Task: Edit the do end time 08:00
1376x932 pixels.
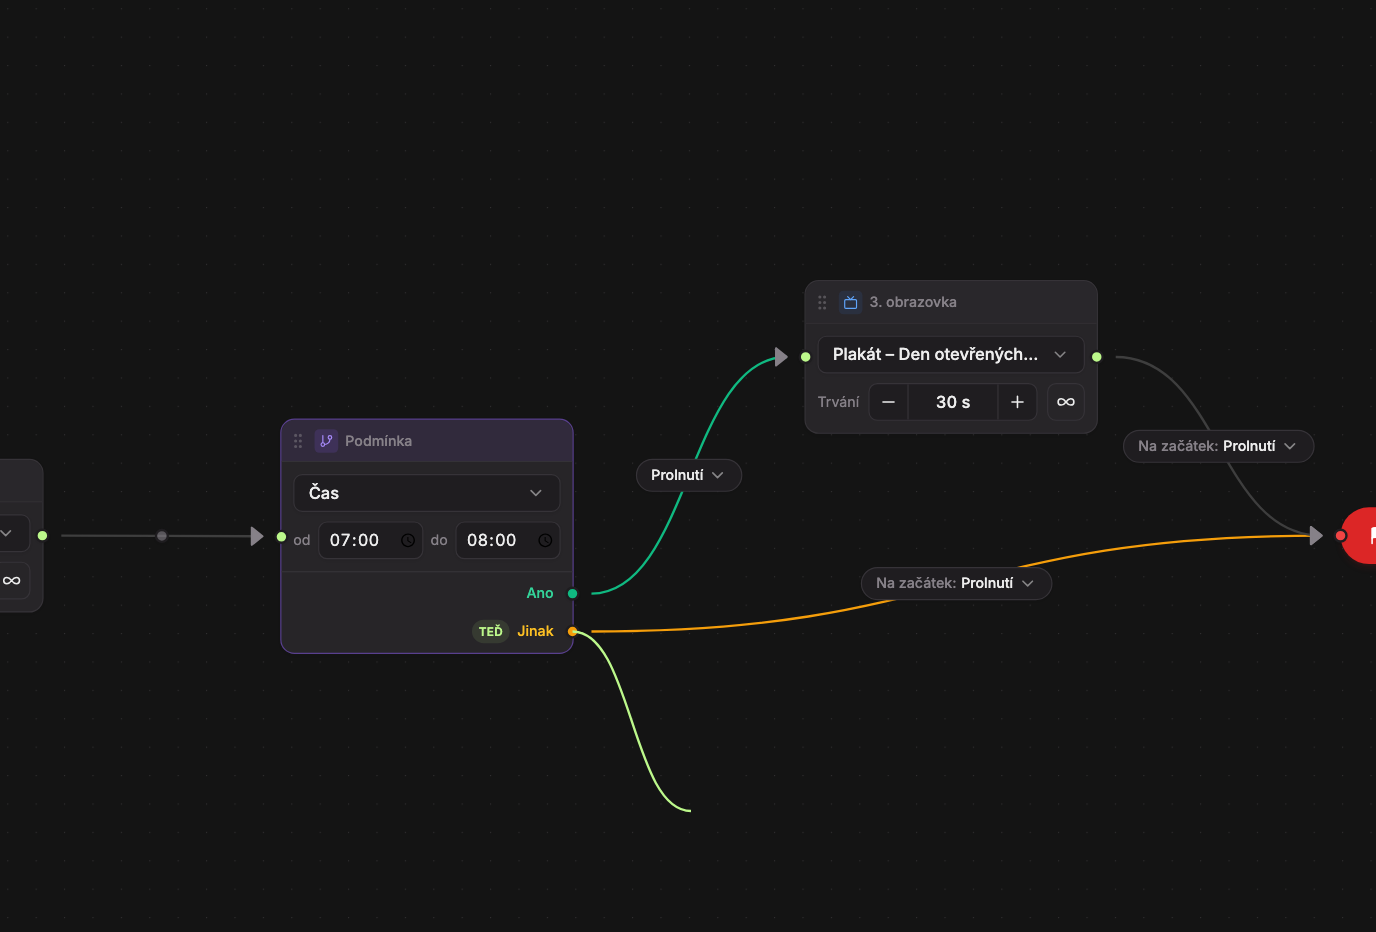Action: tap(508, 540)
